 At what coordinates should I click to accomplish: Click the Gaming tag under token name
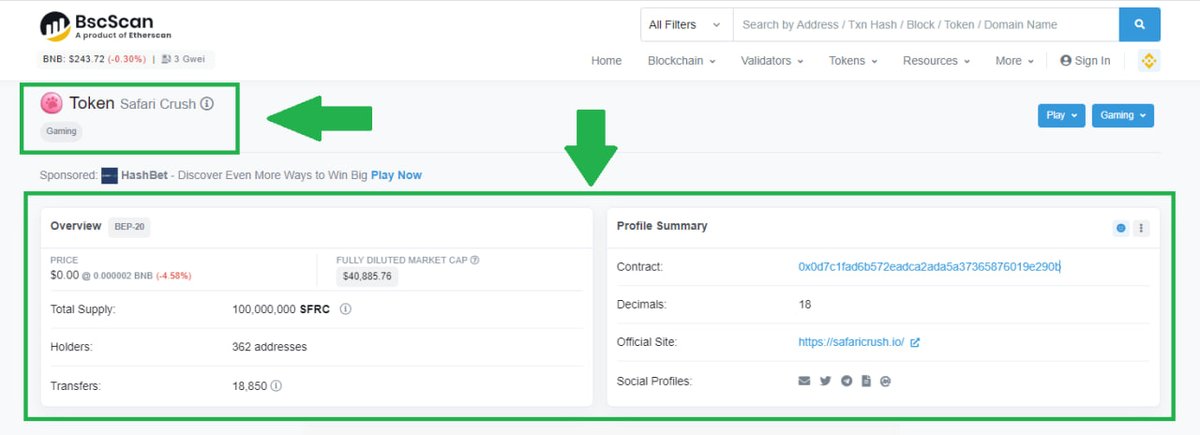coord(61,131)
